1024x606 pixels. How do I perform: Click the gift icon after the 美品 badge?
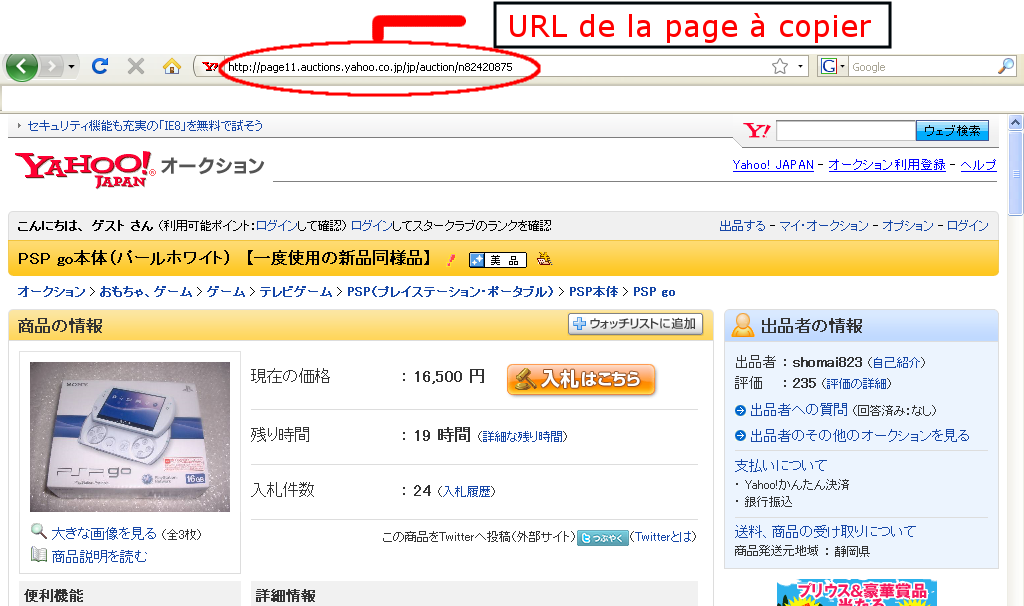coord(544,259)
